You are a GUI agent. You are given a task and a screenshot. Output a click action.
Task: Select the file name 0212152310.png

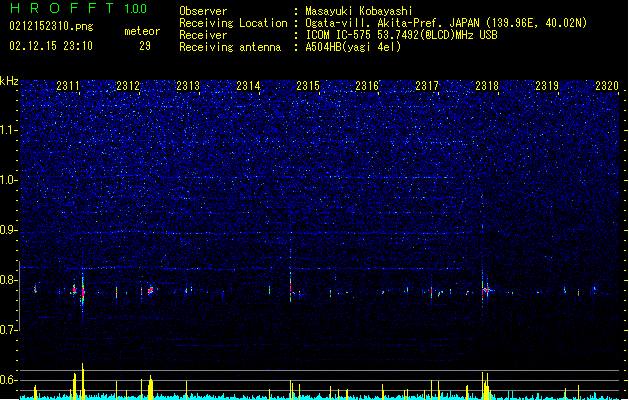51,26
